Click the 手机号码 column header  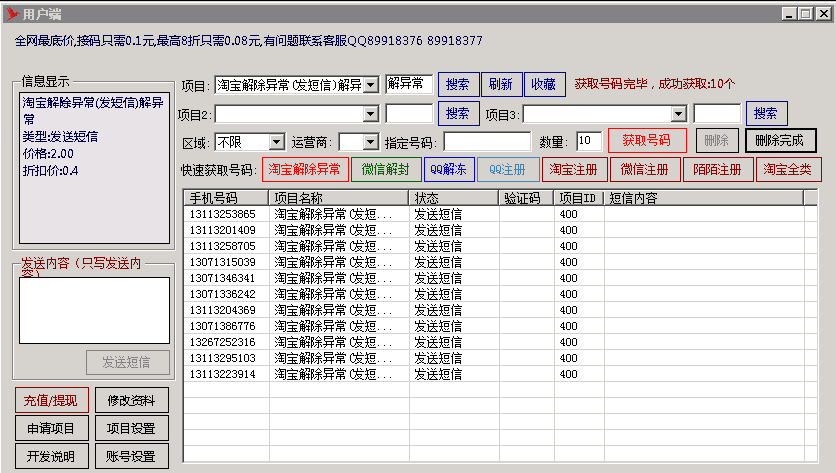[x=226, y=198]
